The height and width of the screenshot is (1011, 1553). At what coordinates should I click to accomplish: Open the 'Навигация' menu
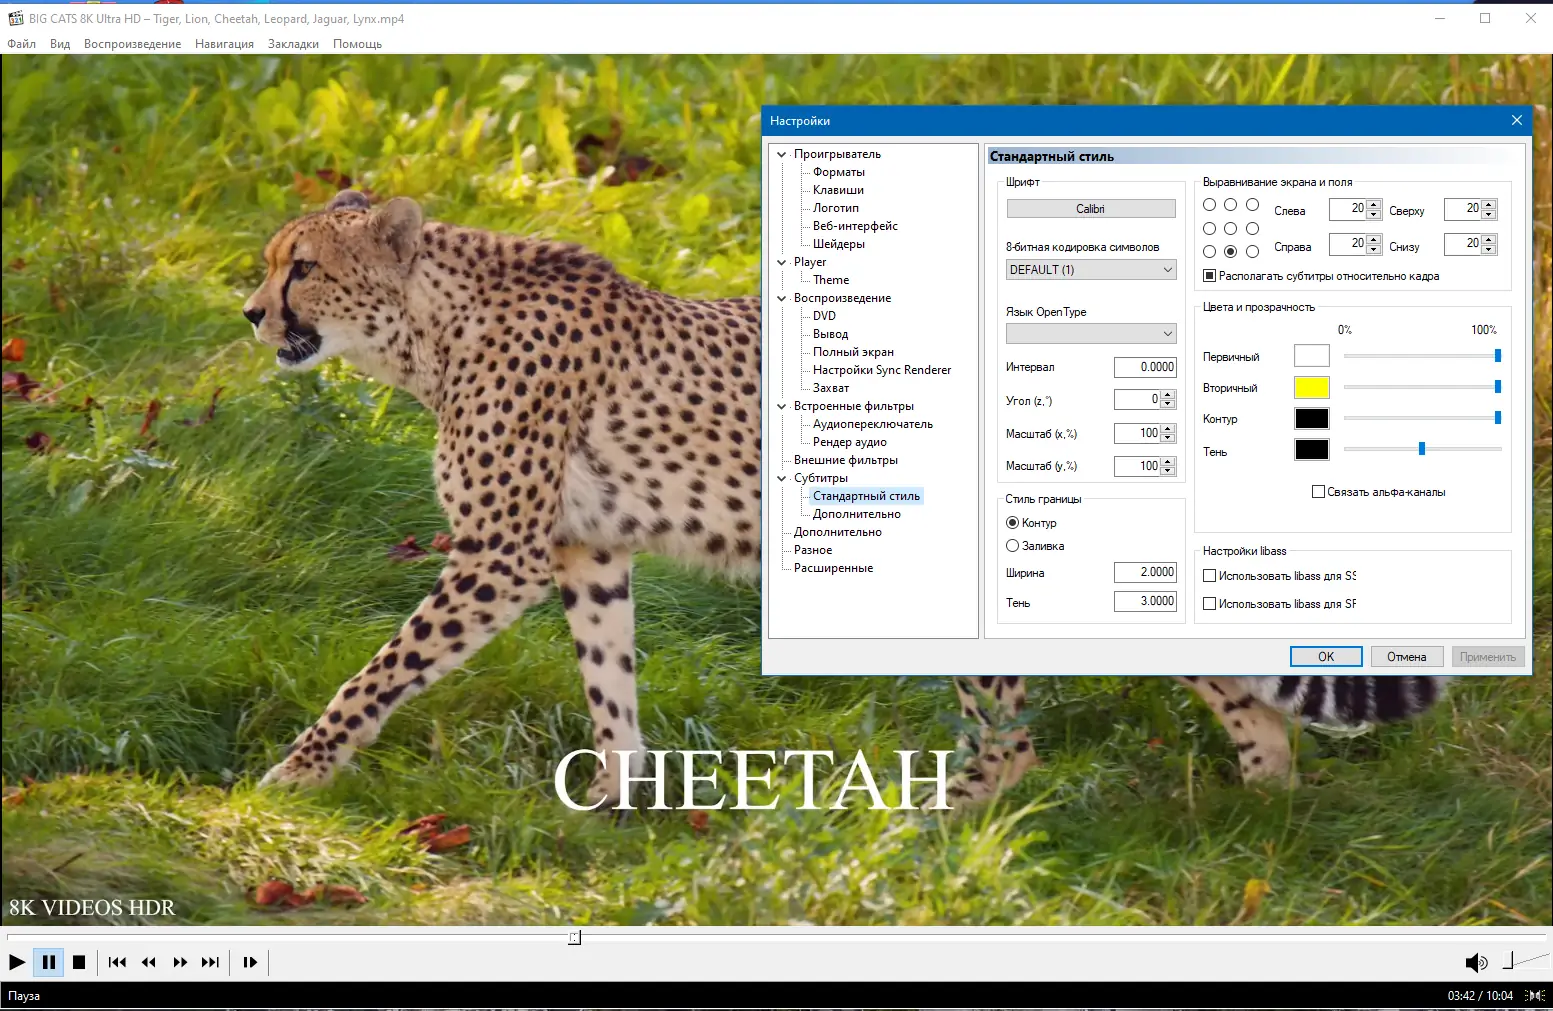pos(224,43)
